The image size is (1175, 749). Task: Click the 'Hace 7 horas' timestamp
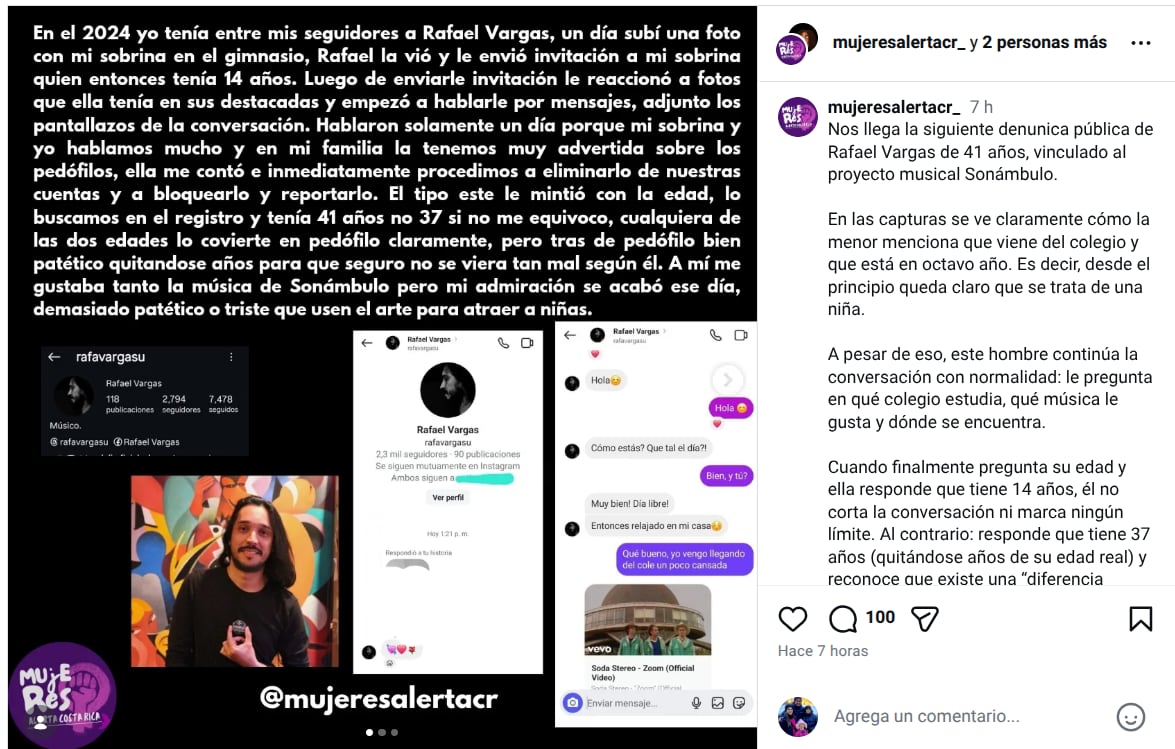coord(823,651)
